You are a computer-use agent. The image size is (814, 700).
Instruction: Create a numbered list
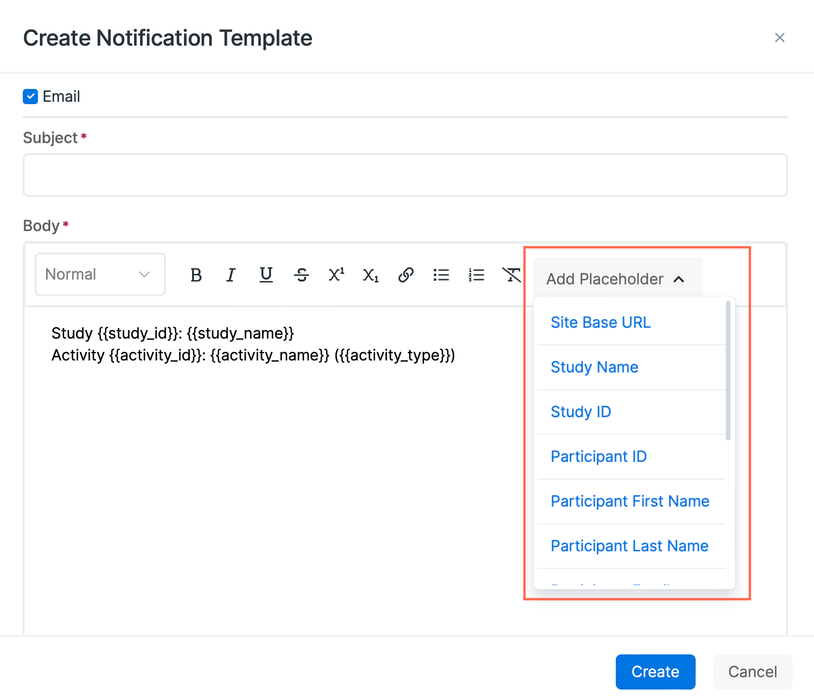476,274
